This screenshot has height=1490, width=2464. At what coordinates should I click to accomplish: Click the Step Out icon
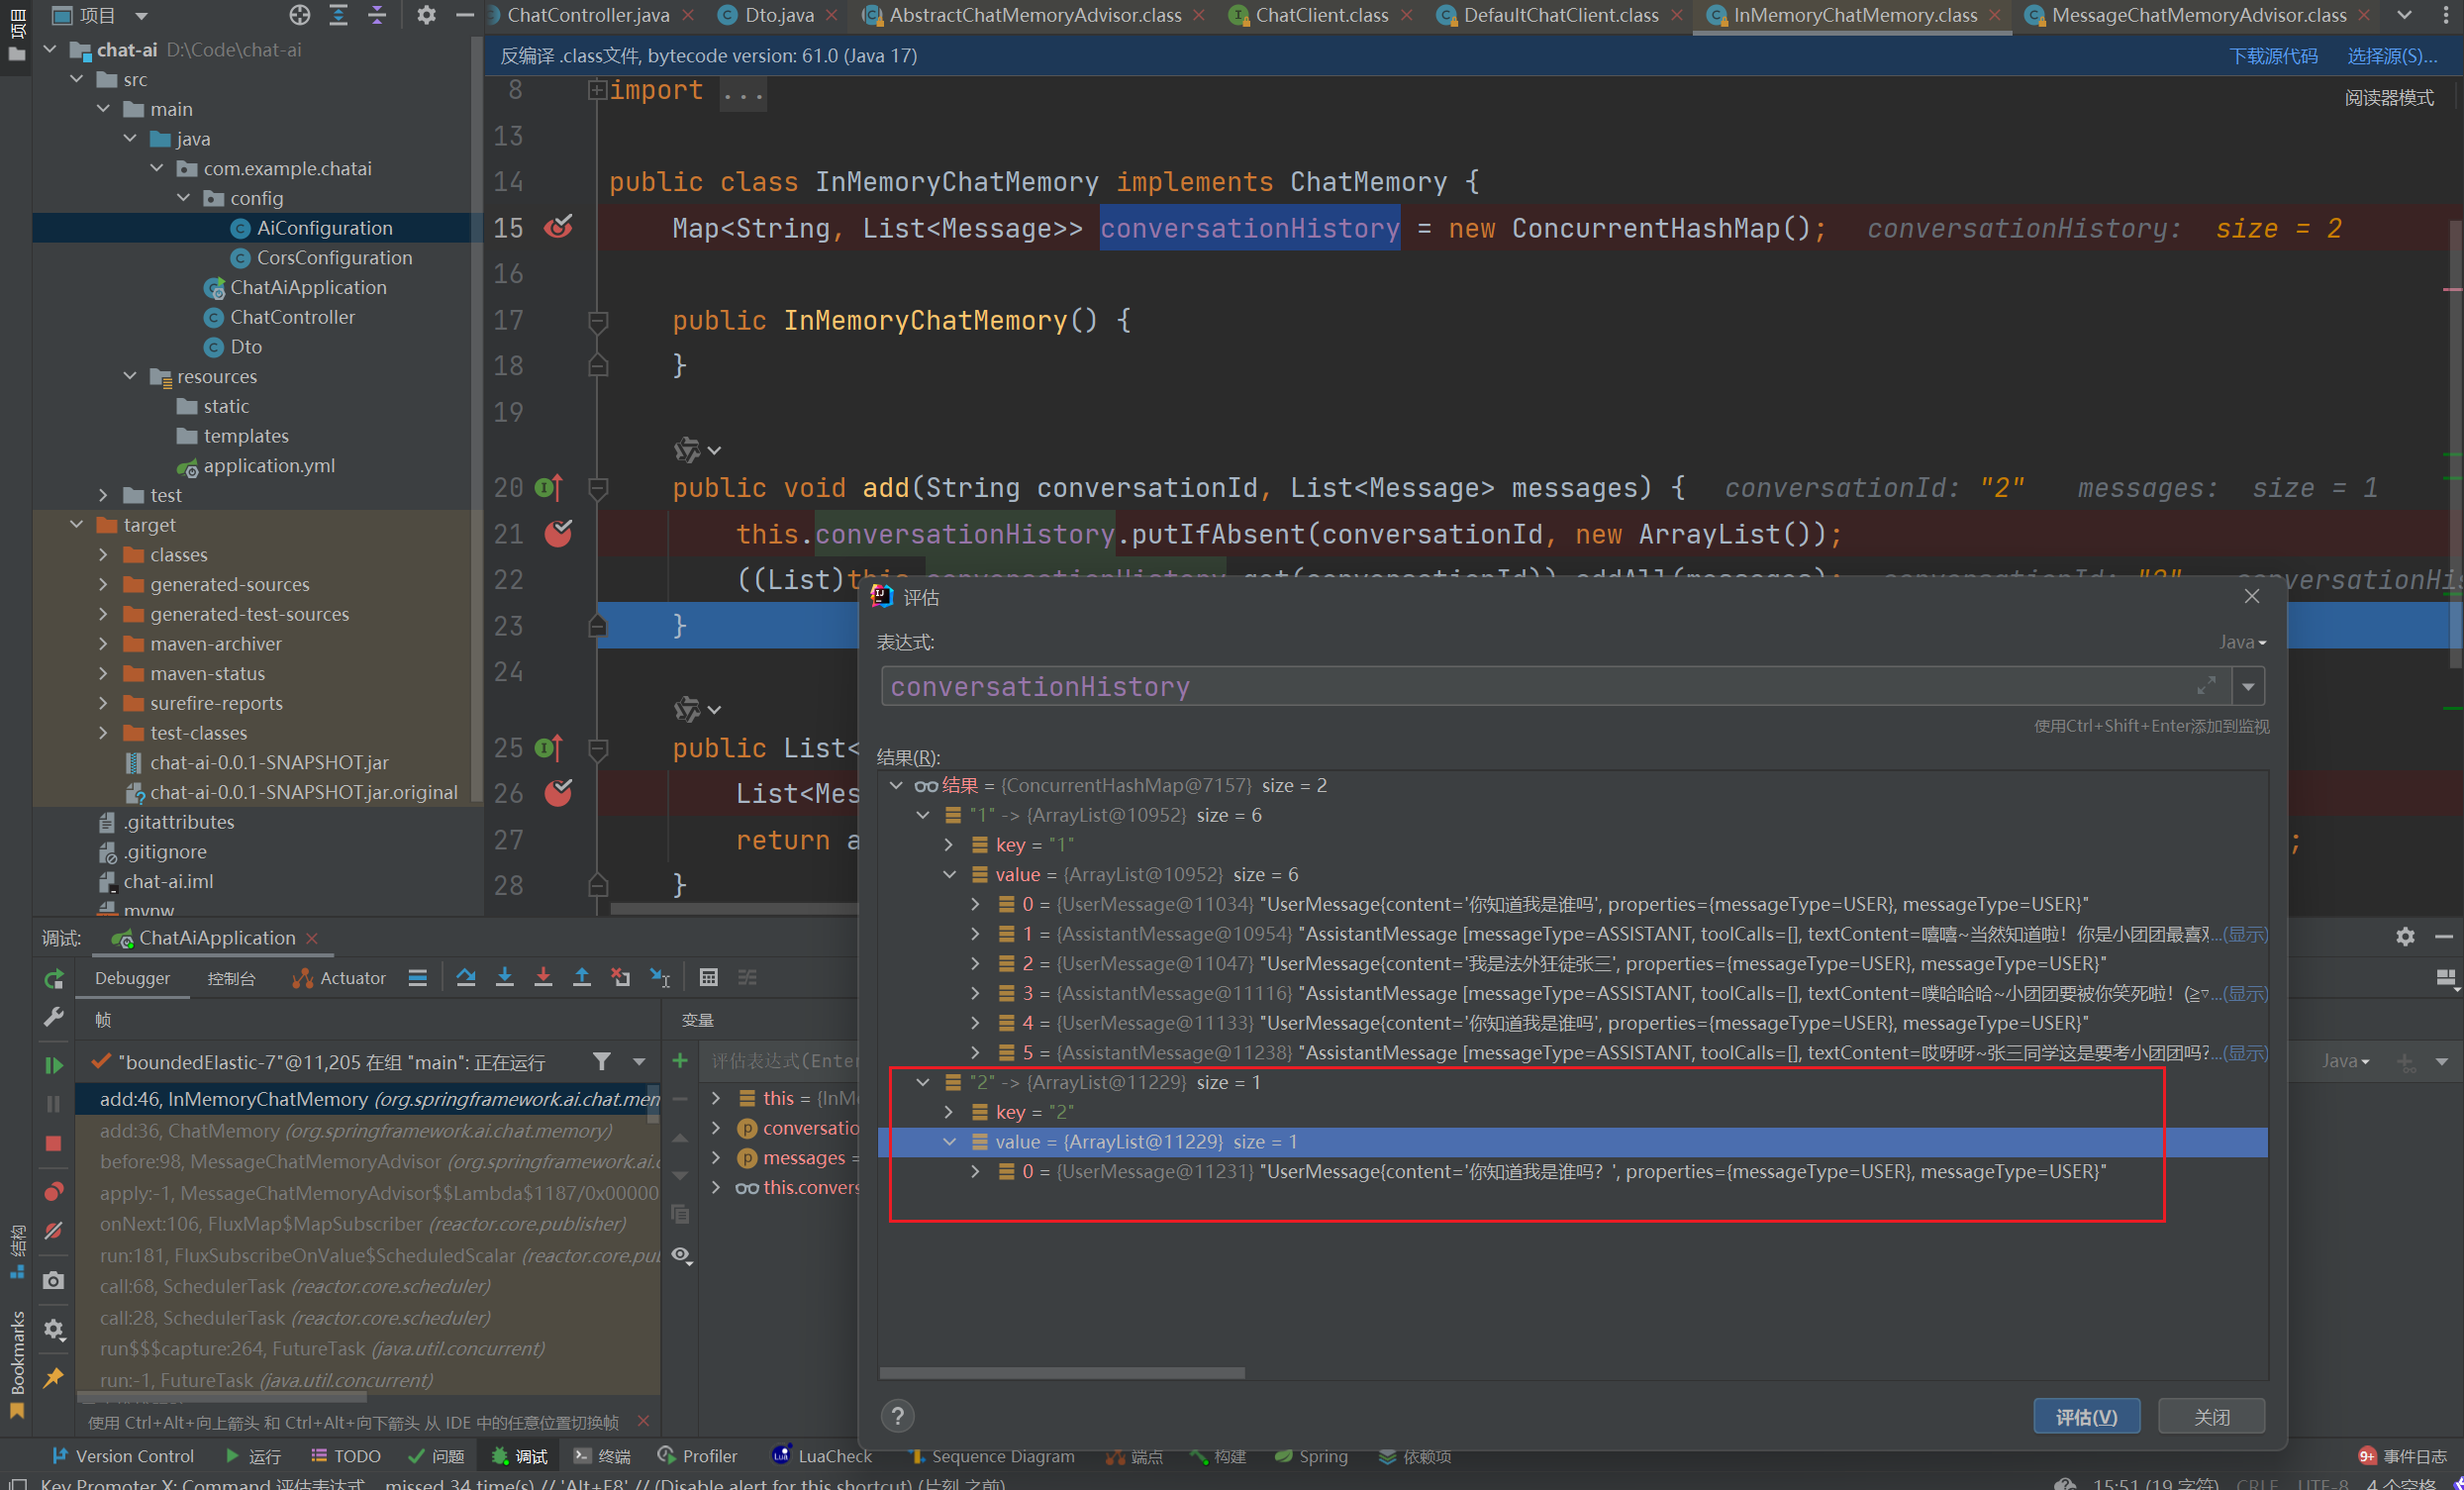[581, 977]
